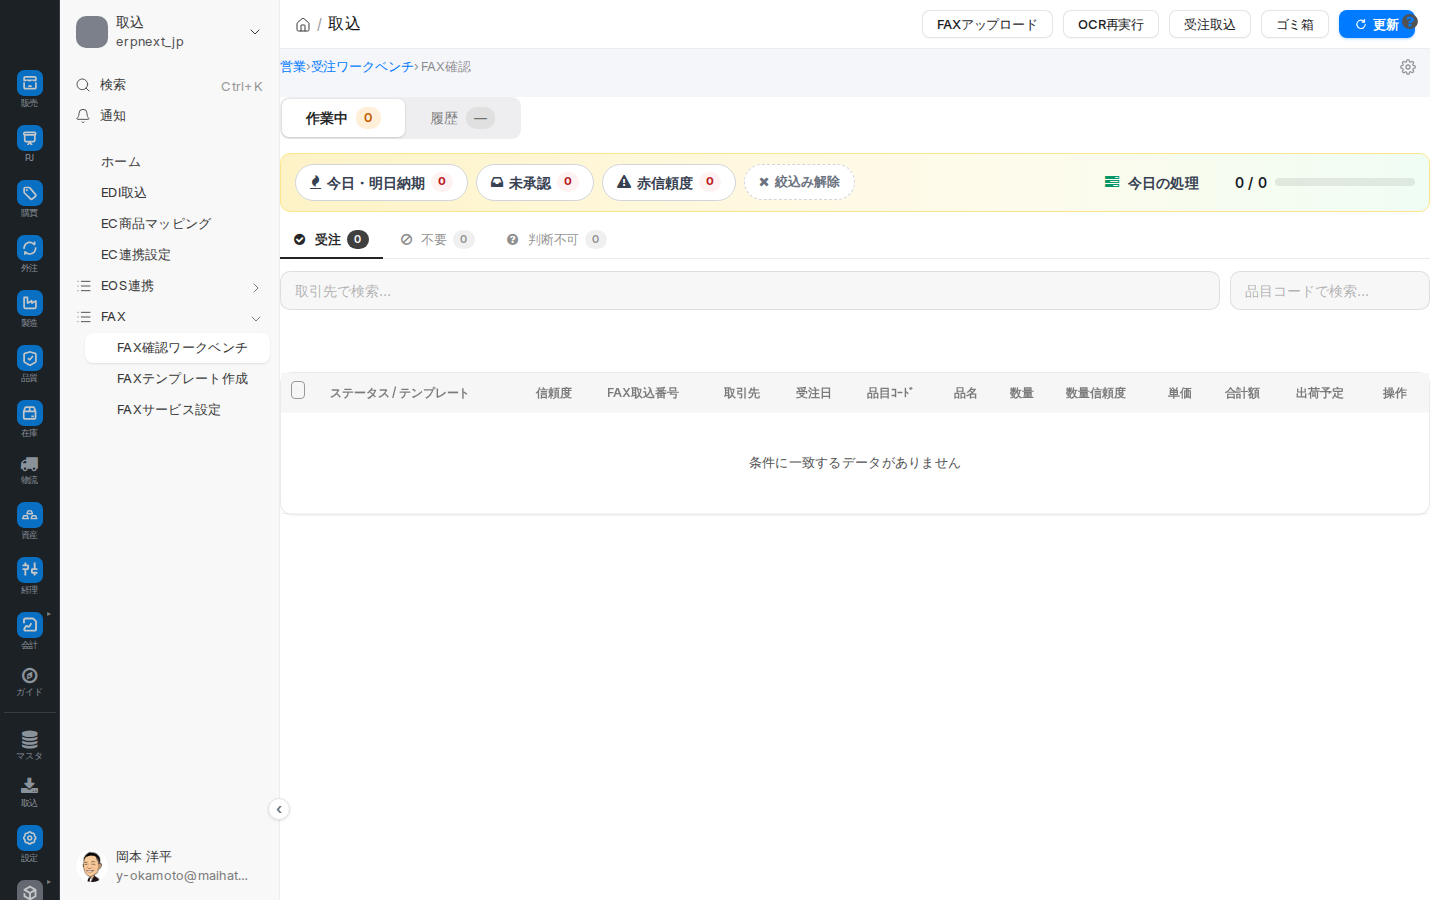This screenshot has height=900, width=1440.
Task: Open the ガイド compass icon
Action: point(30,676)
